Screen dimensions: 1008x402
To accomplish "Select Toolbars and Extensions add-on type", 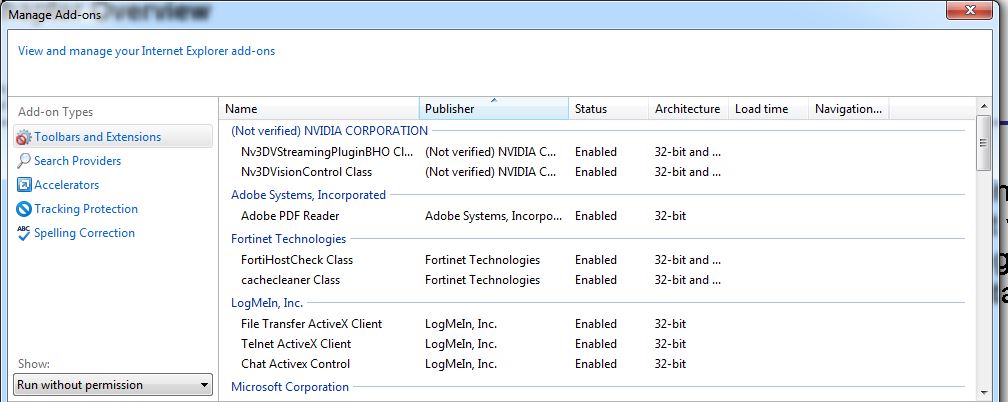I will pyautogui.click(x=113, y=136).
